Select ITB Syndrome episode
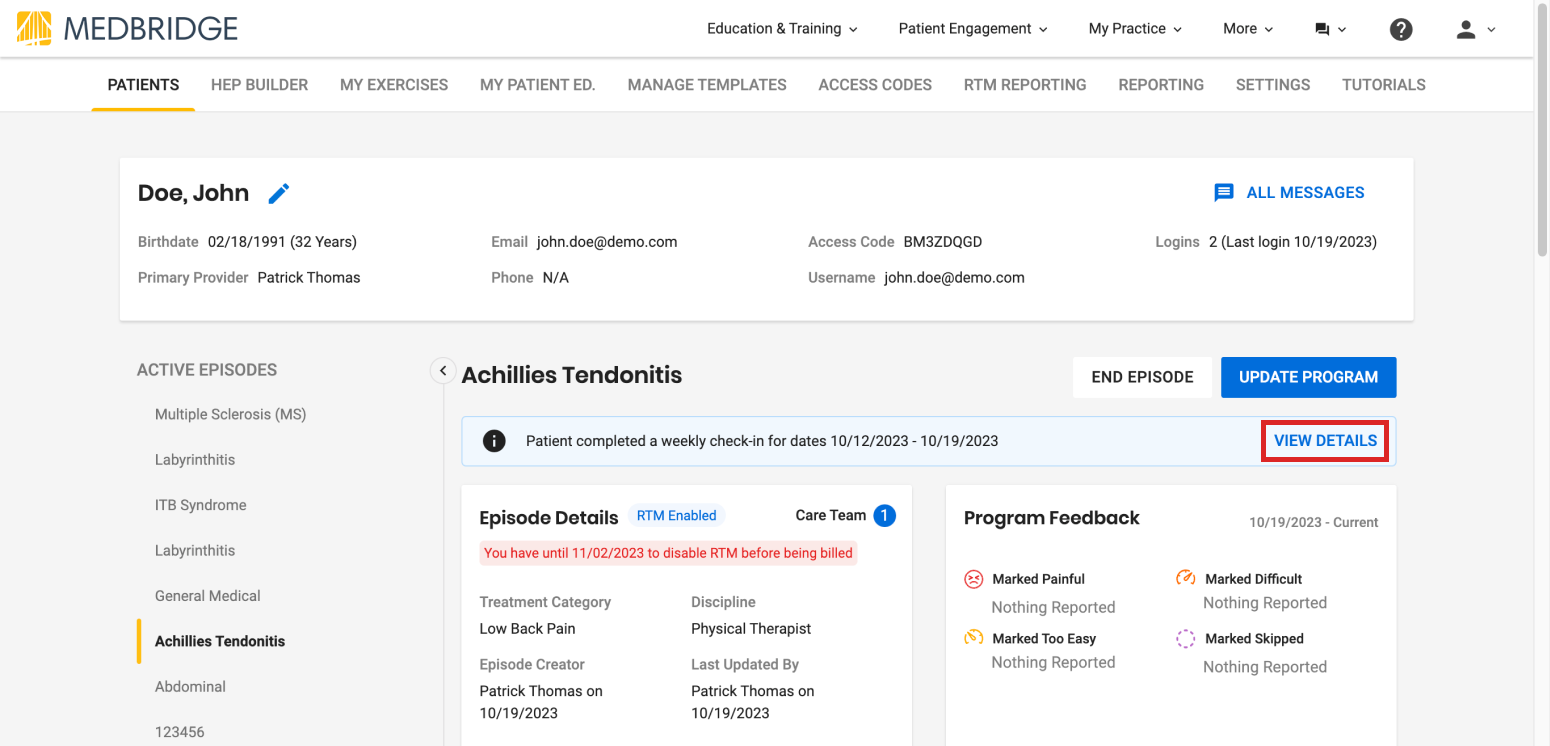1550x746 pixels. tap(200, 505)
